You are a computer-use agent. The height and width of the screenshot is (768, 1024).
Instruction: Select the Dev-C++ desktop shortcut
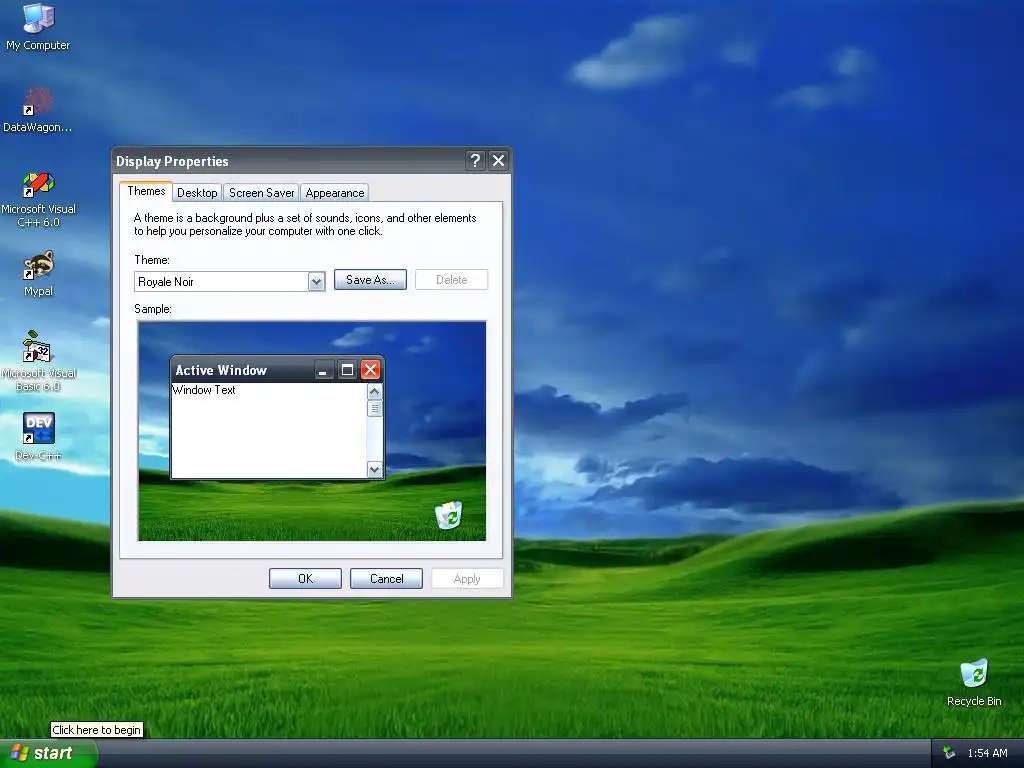pyautogui.click(x=39, y=436)
